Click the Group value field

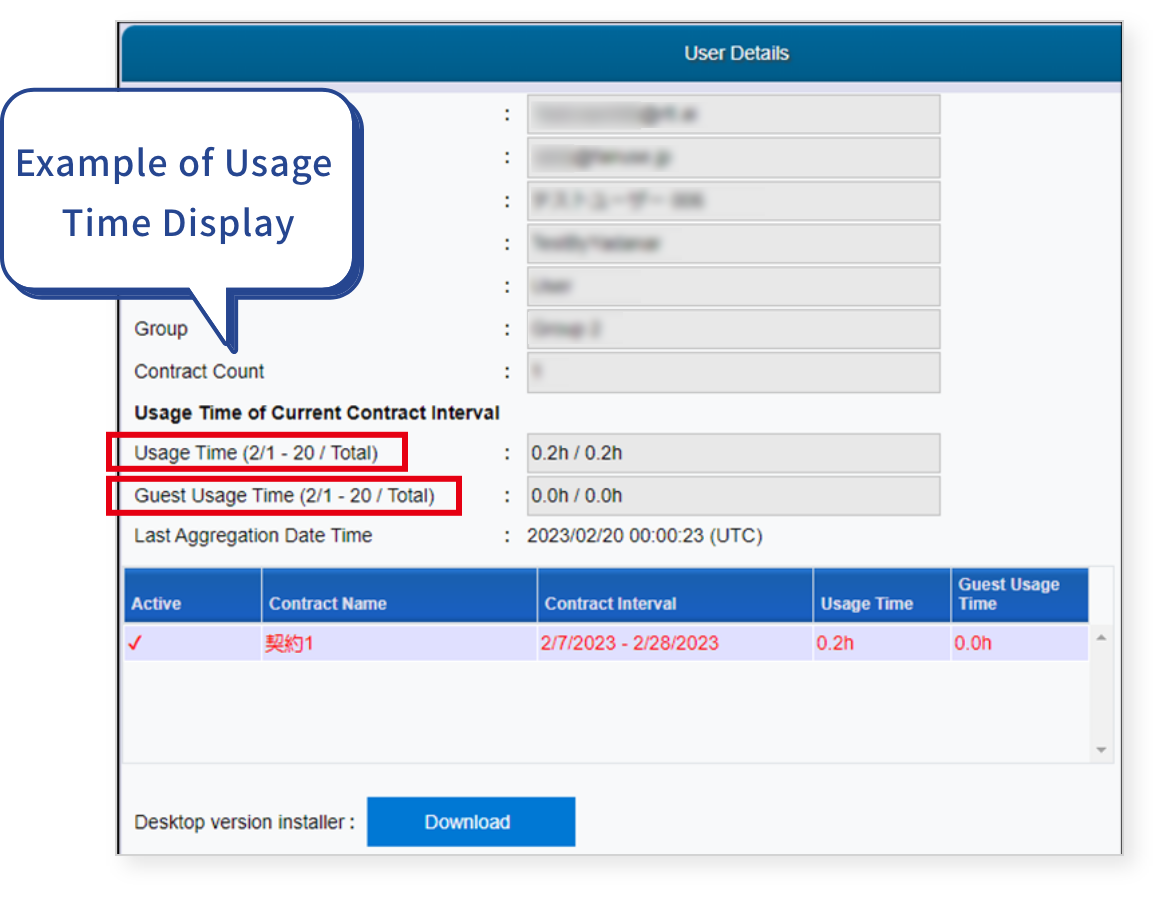click(x=733, y=329)
